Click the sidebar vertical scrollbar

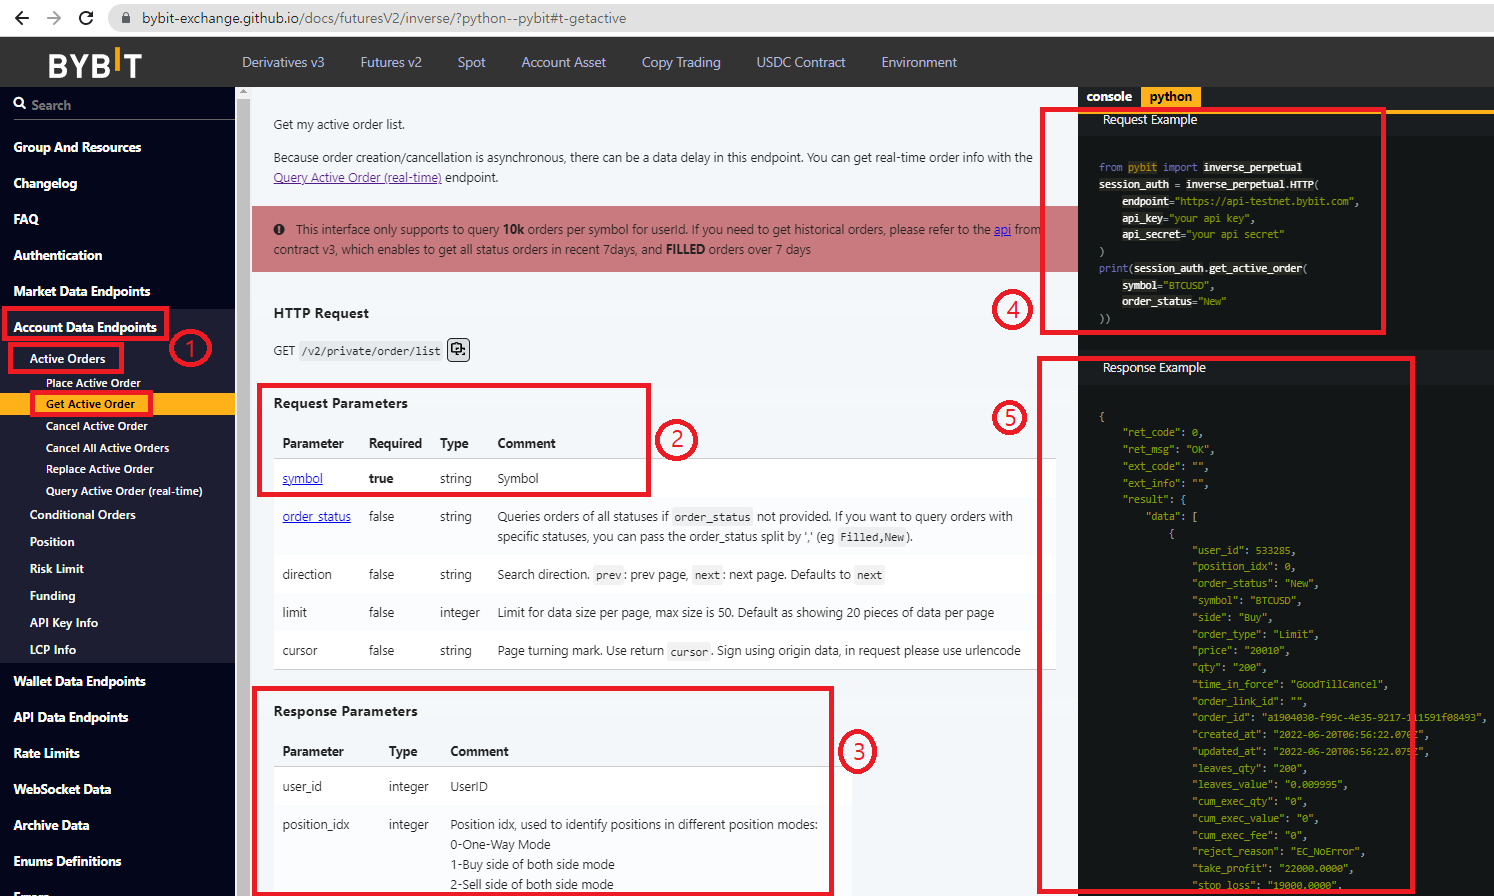[x=242, y=490]
